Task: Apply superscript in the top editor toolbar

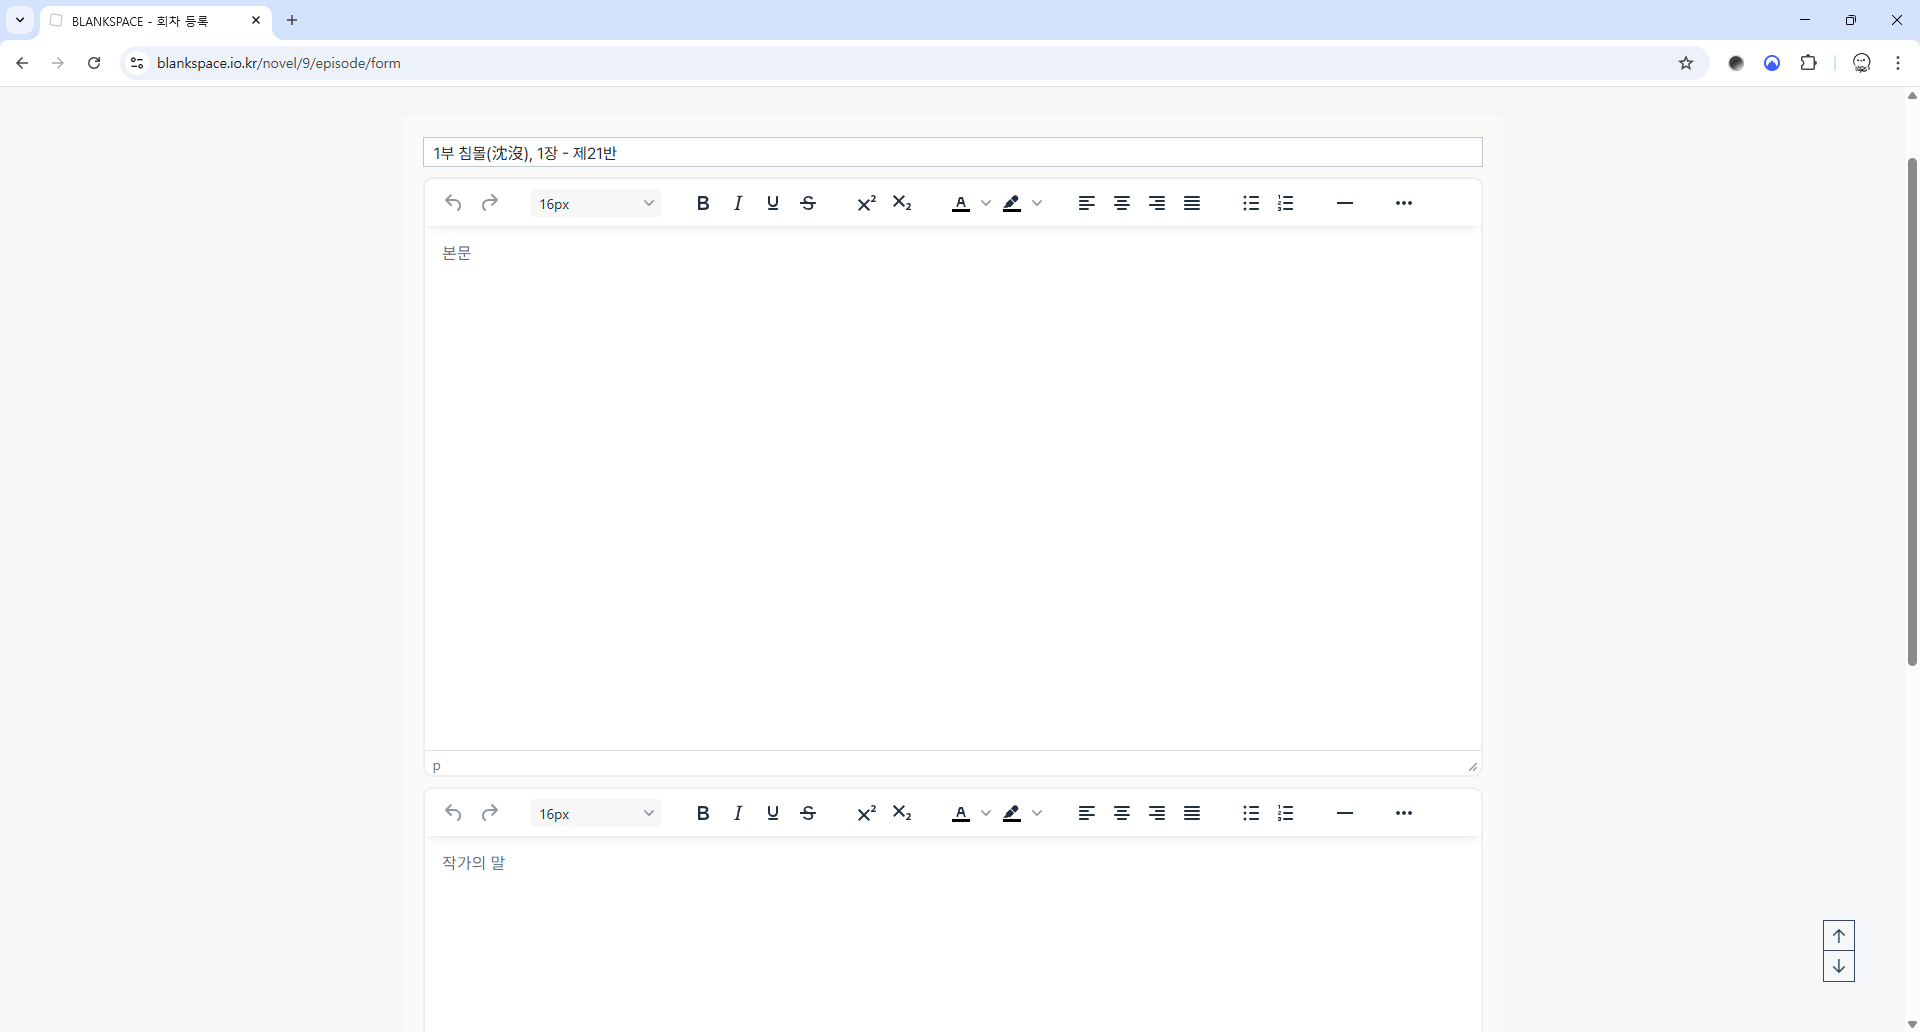Action: point(866,203)
